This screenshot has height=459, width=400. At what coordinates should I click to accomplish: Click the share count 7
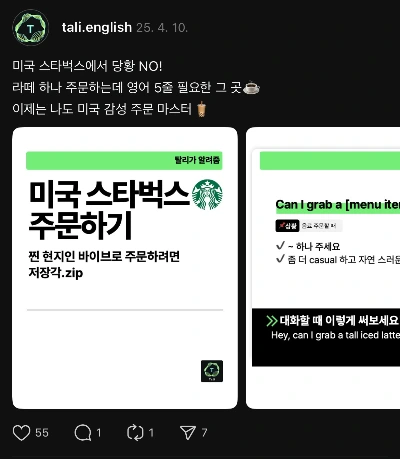[204, 433]
